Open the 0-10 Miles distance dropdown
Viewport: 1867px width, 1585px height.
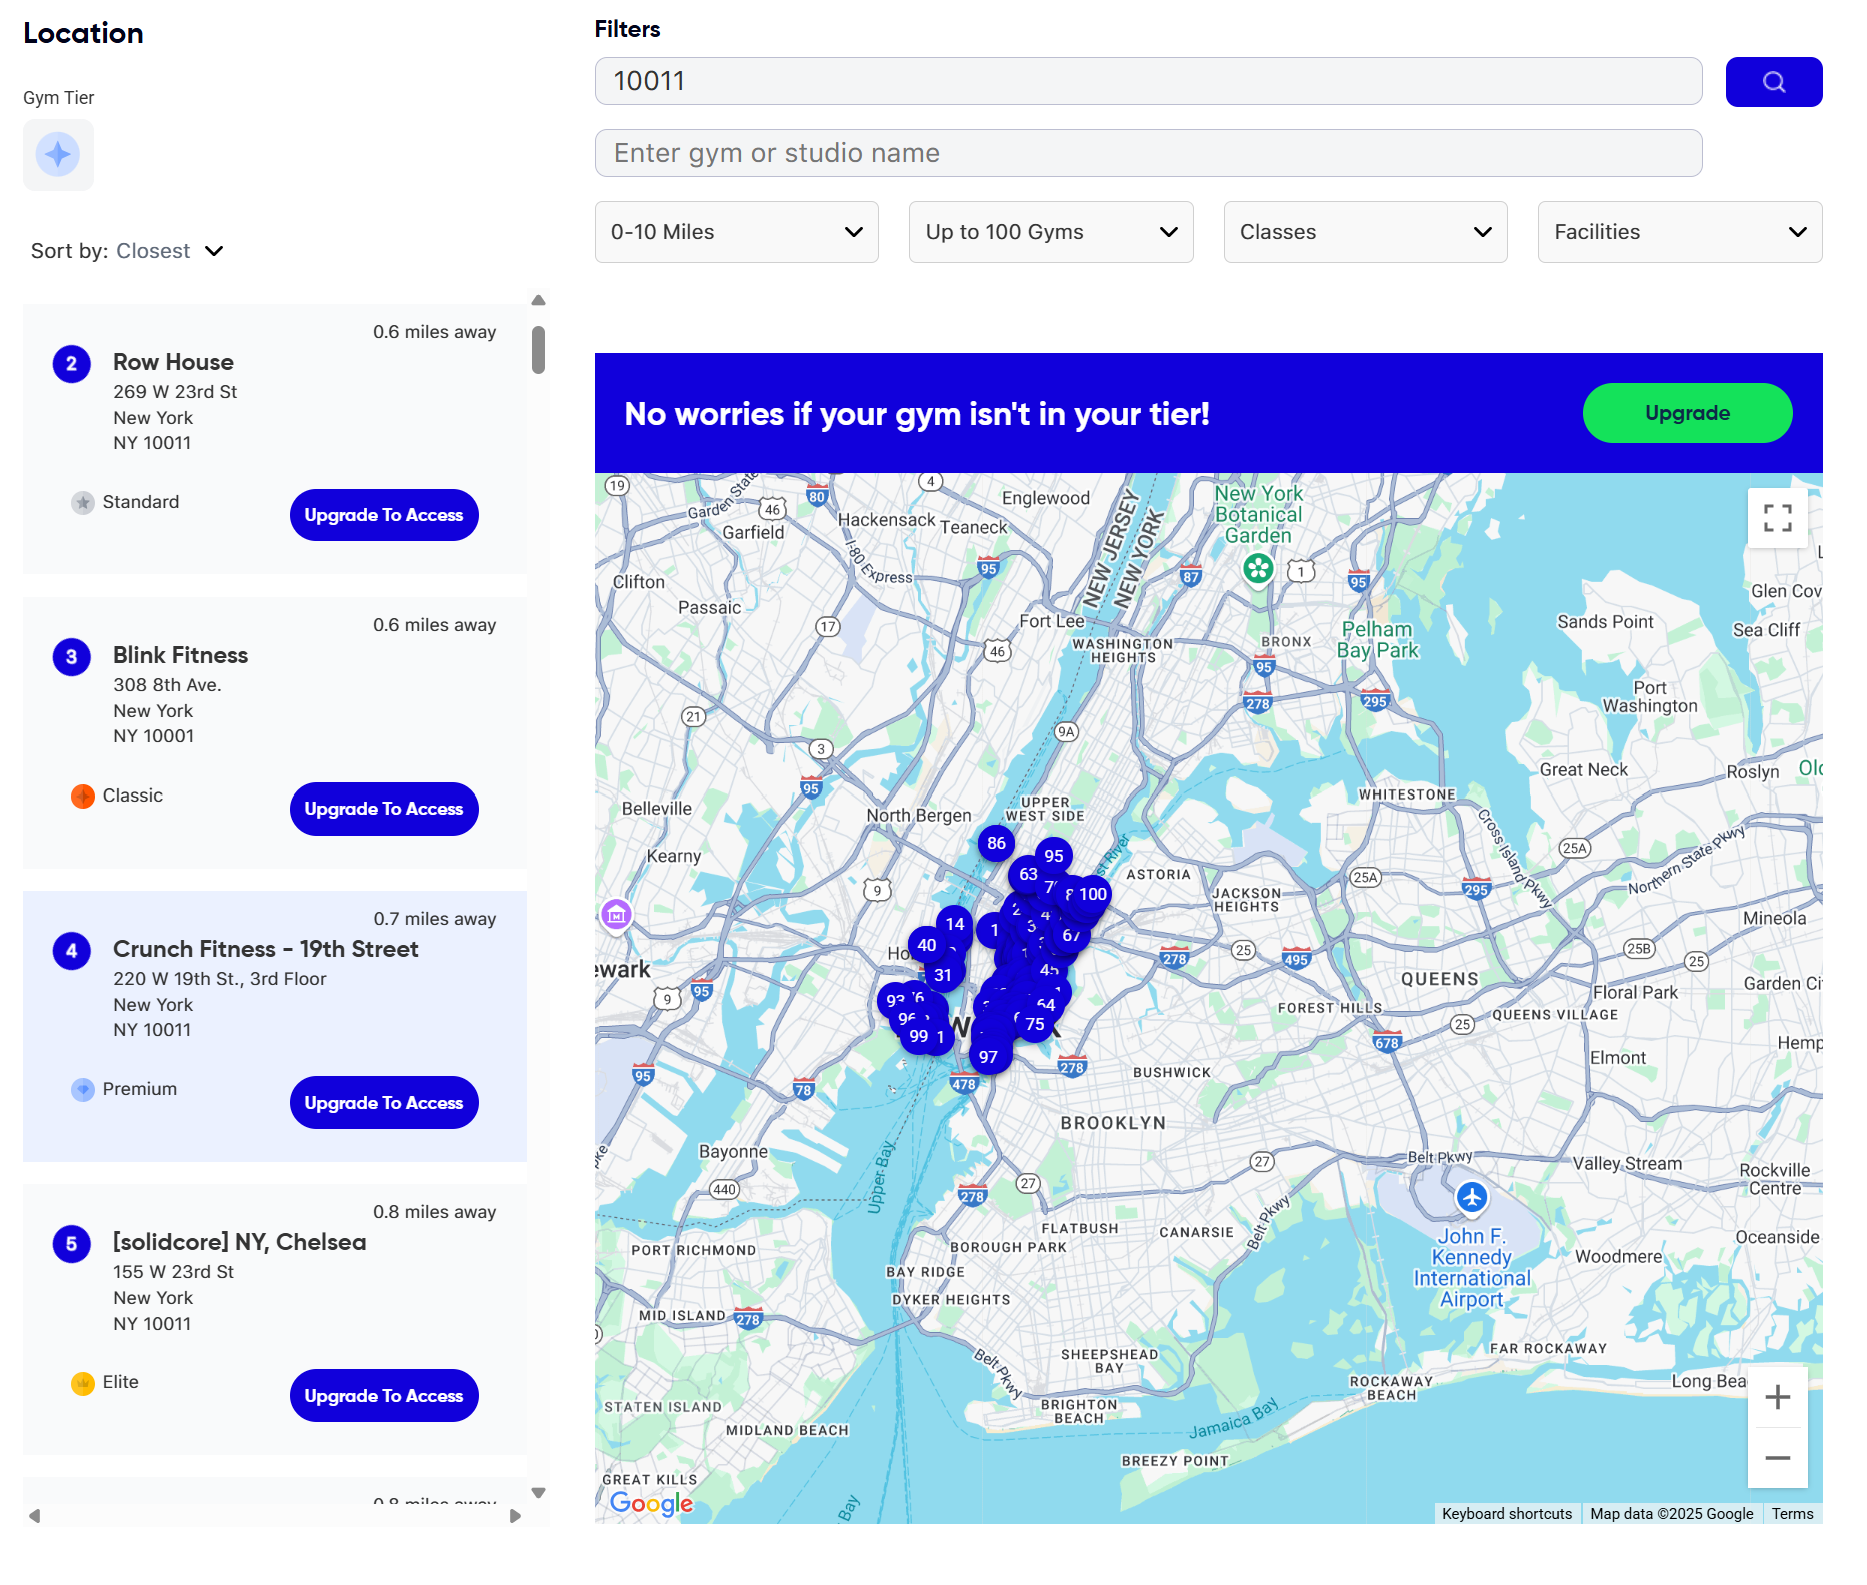[x=737, y=232]
